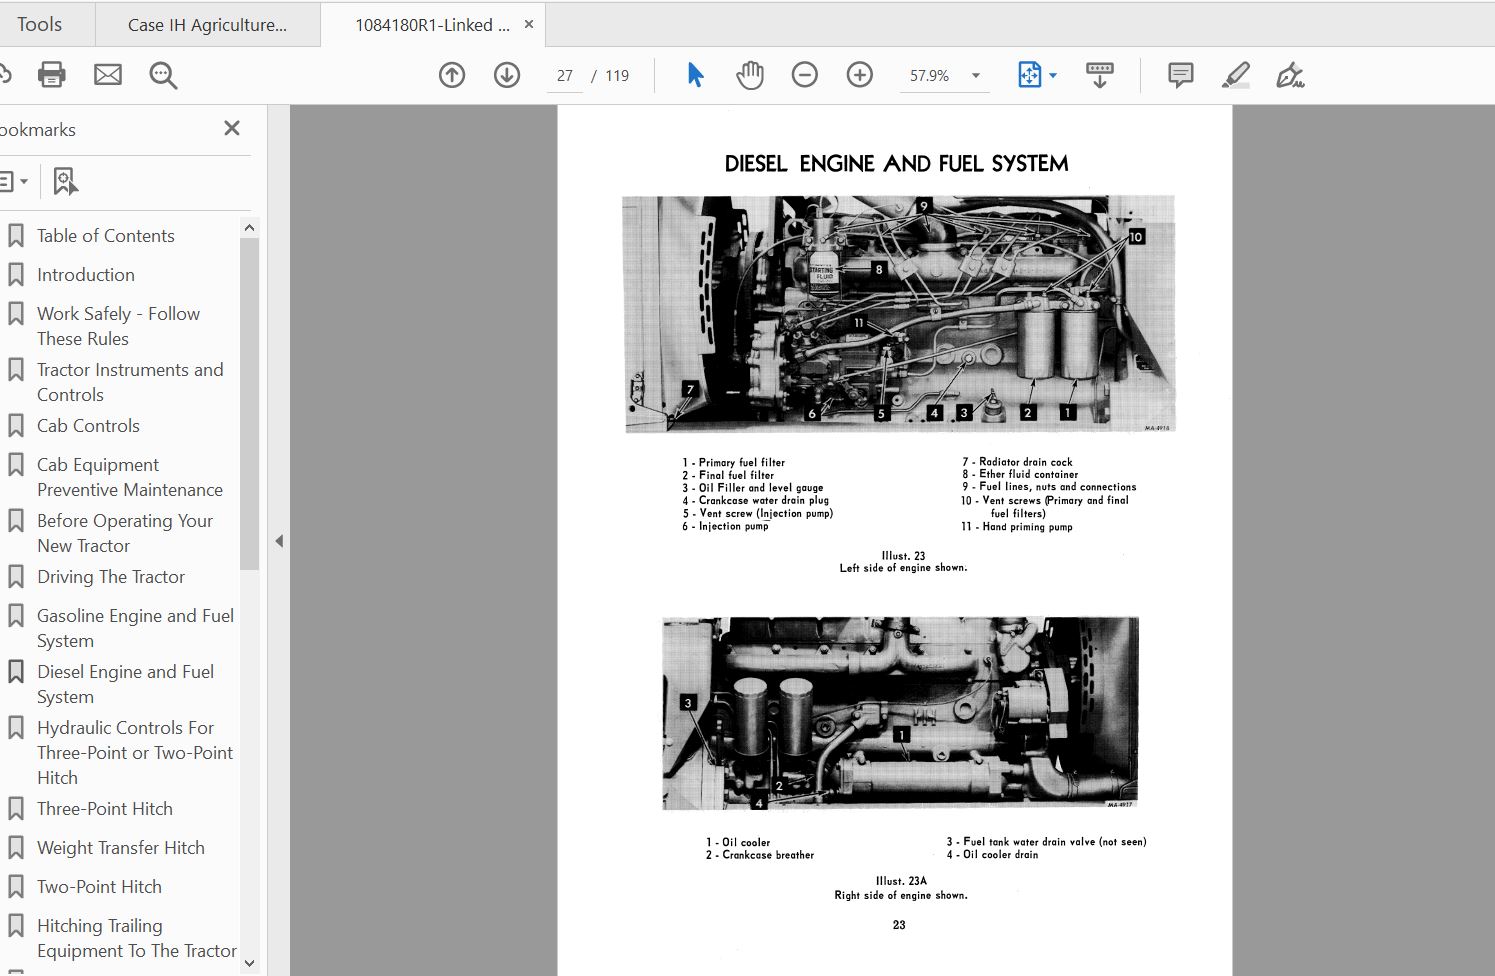Screen dimensions: 1495x976
Task: Jump to the Three-Point Hitch bookmark
Action: coord(104,809)
